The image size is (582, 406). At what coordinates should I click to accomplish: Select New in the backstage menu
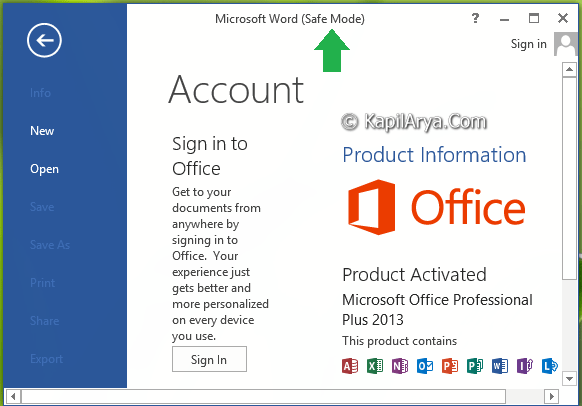[42, 131]
